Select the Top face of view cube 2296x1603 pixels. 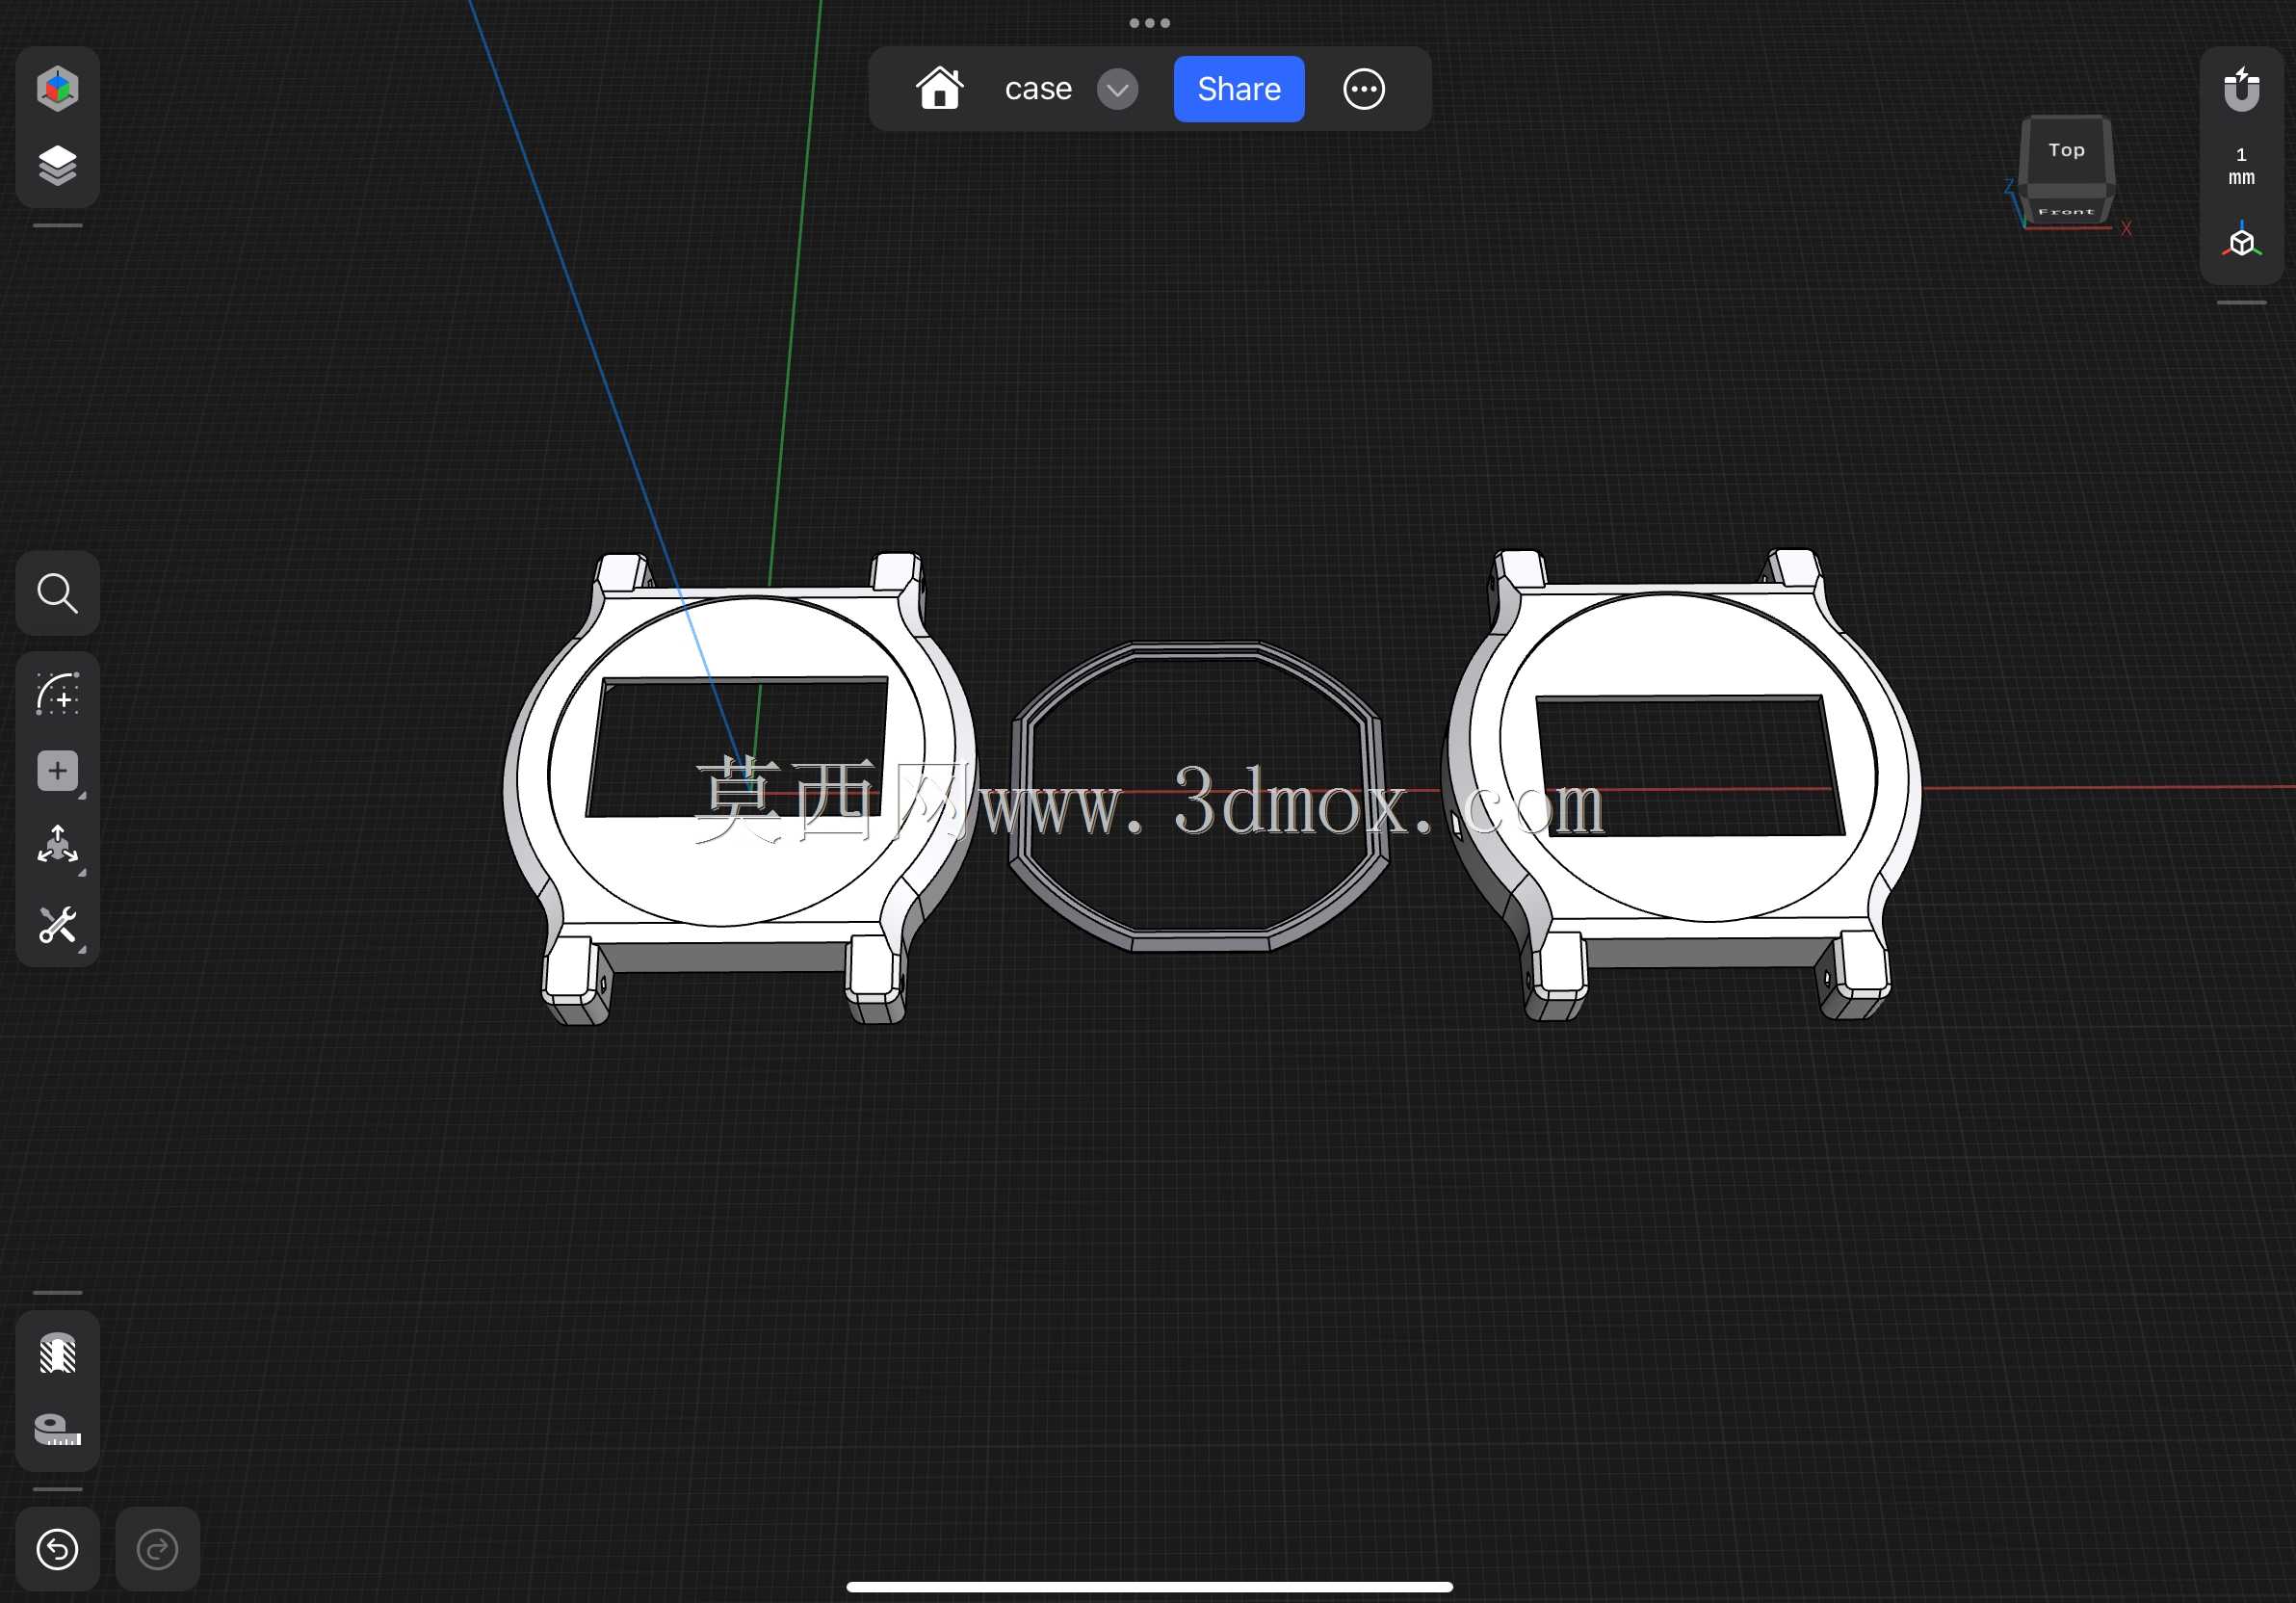[2066, 150]
